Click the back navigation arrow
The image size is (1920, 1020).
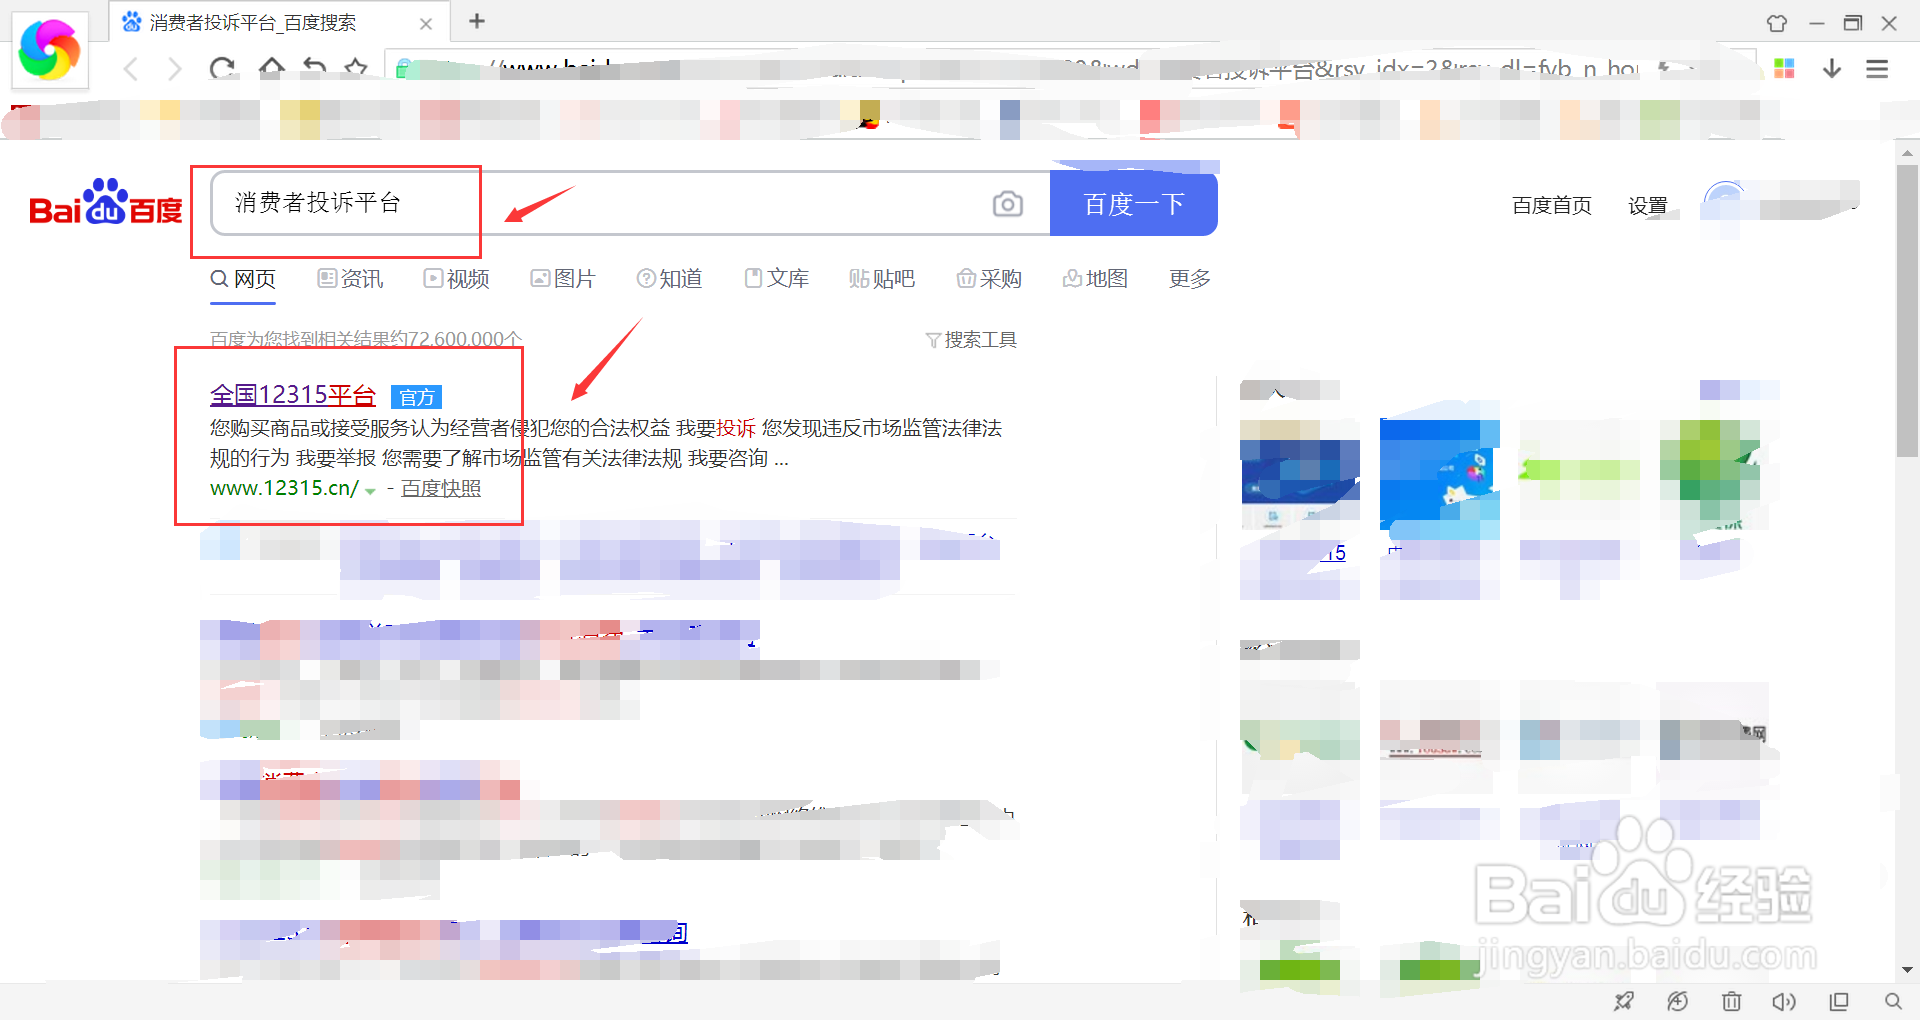point(130,68)
